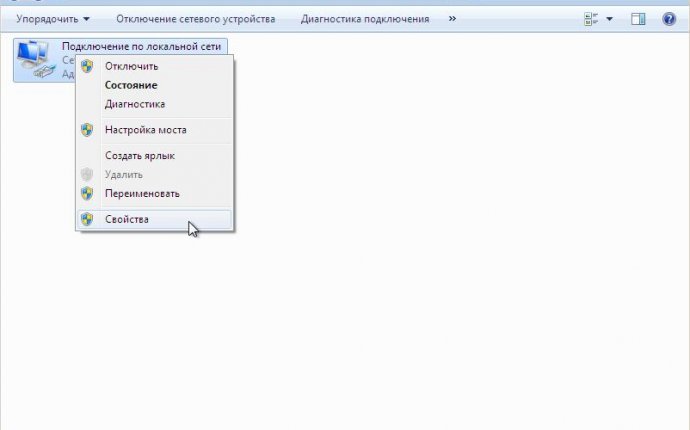Click the grey shield icon beside Удалить
This screenshot has width=690, height=430.
pos(87,175)
